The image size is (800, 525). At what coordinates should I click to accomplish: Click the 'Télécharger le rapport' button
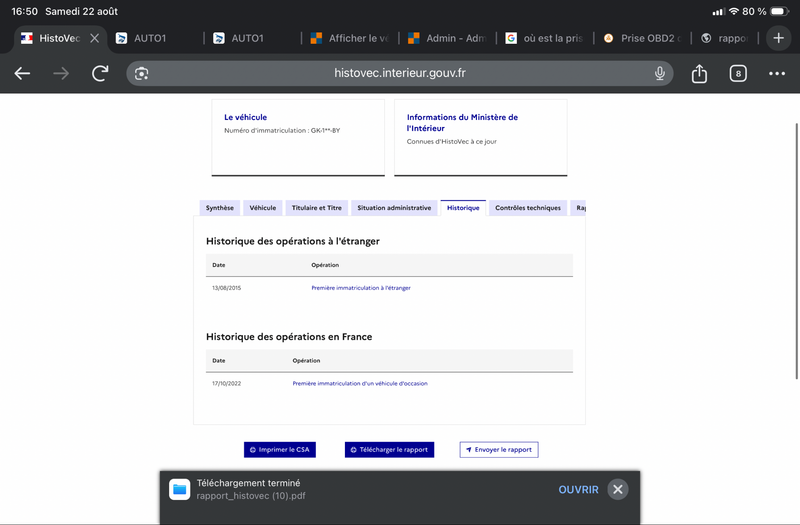tap(389, 449)
